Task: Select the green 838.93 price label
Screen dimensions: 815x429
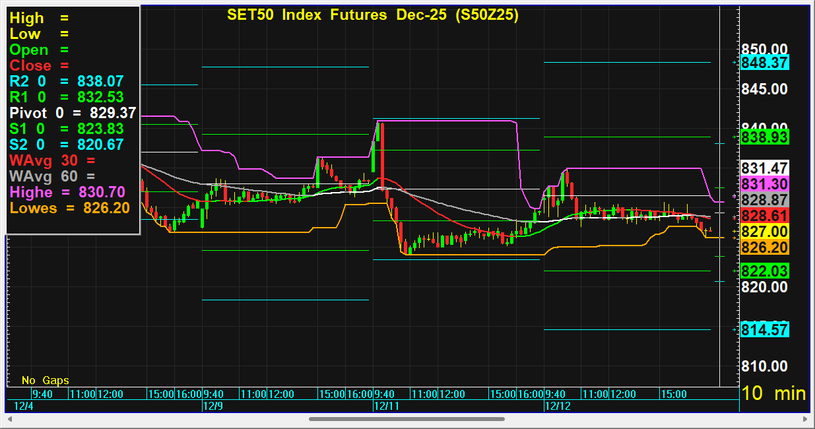Action: [x=765, y=137]
